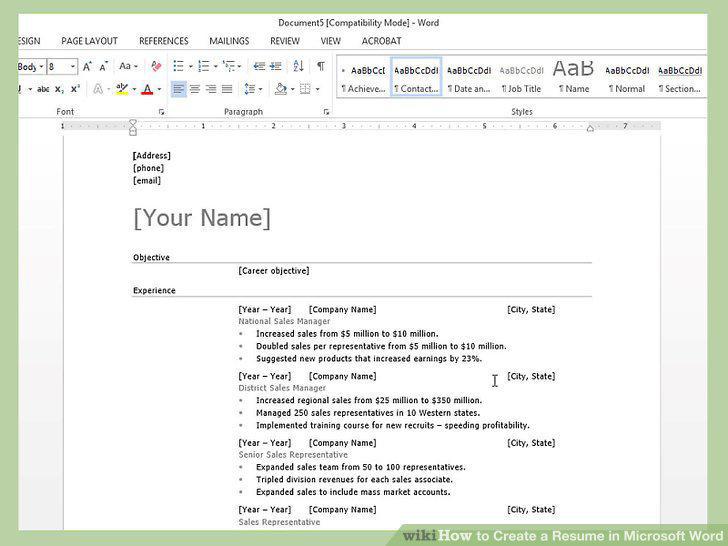Open the font name combo box
Screen dimensions: 728x546
coord(32,67)
